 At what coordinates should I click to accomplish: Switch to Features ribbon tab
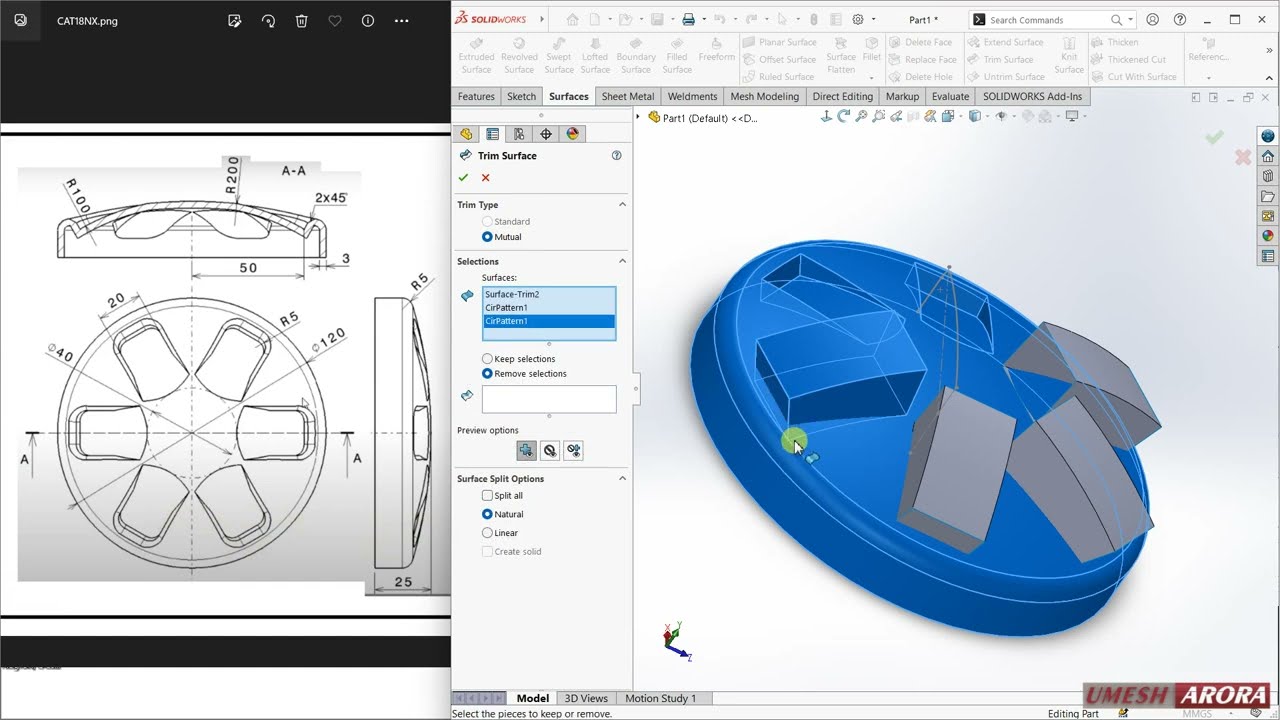tap(476, 96)
